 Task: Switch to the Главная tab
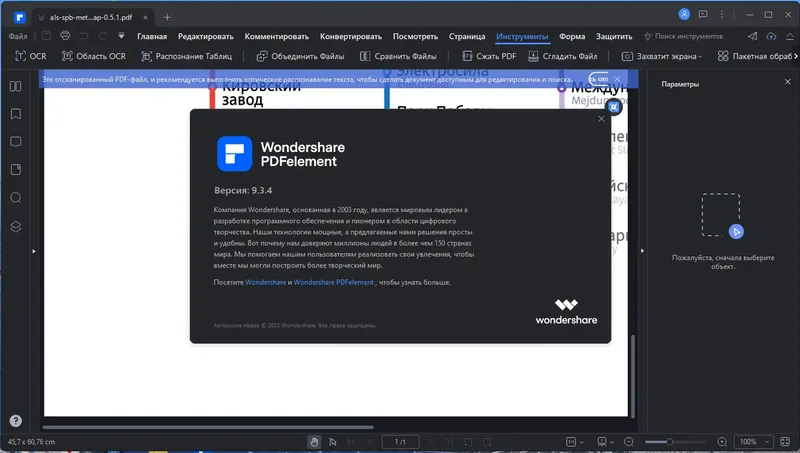(152, 36)
